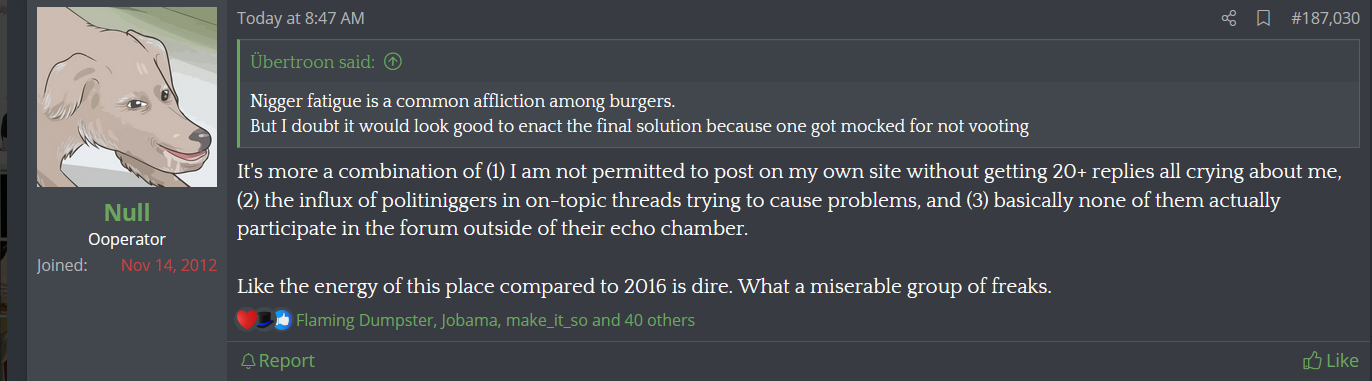Bookmark this post with the bookmark icon
1372x381 pixels.
click(x=1263, y=18)
